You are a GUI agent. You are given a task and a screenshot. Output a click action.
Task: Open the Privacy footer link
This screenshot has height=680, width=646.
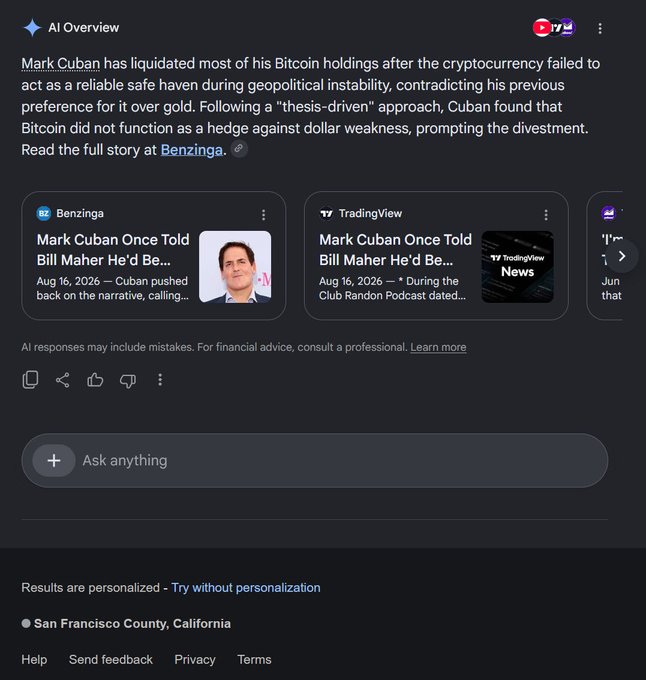195,660
